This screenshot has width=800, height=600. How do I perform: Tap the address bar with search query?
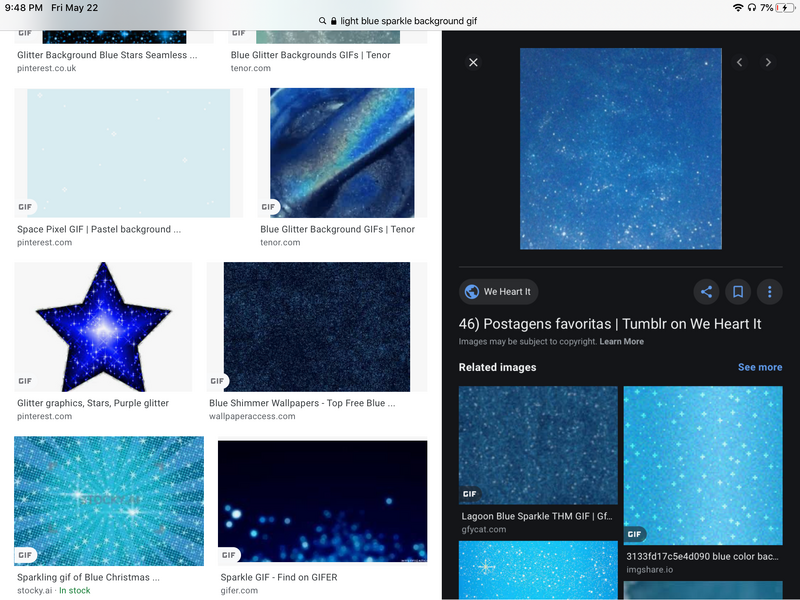(x=400, y=21)
